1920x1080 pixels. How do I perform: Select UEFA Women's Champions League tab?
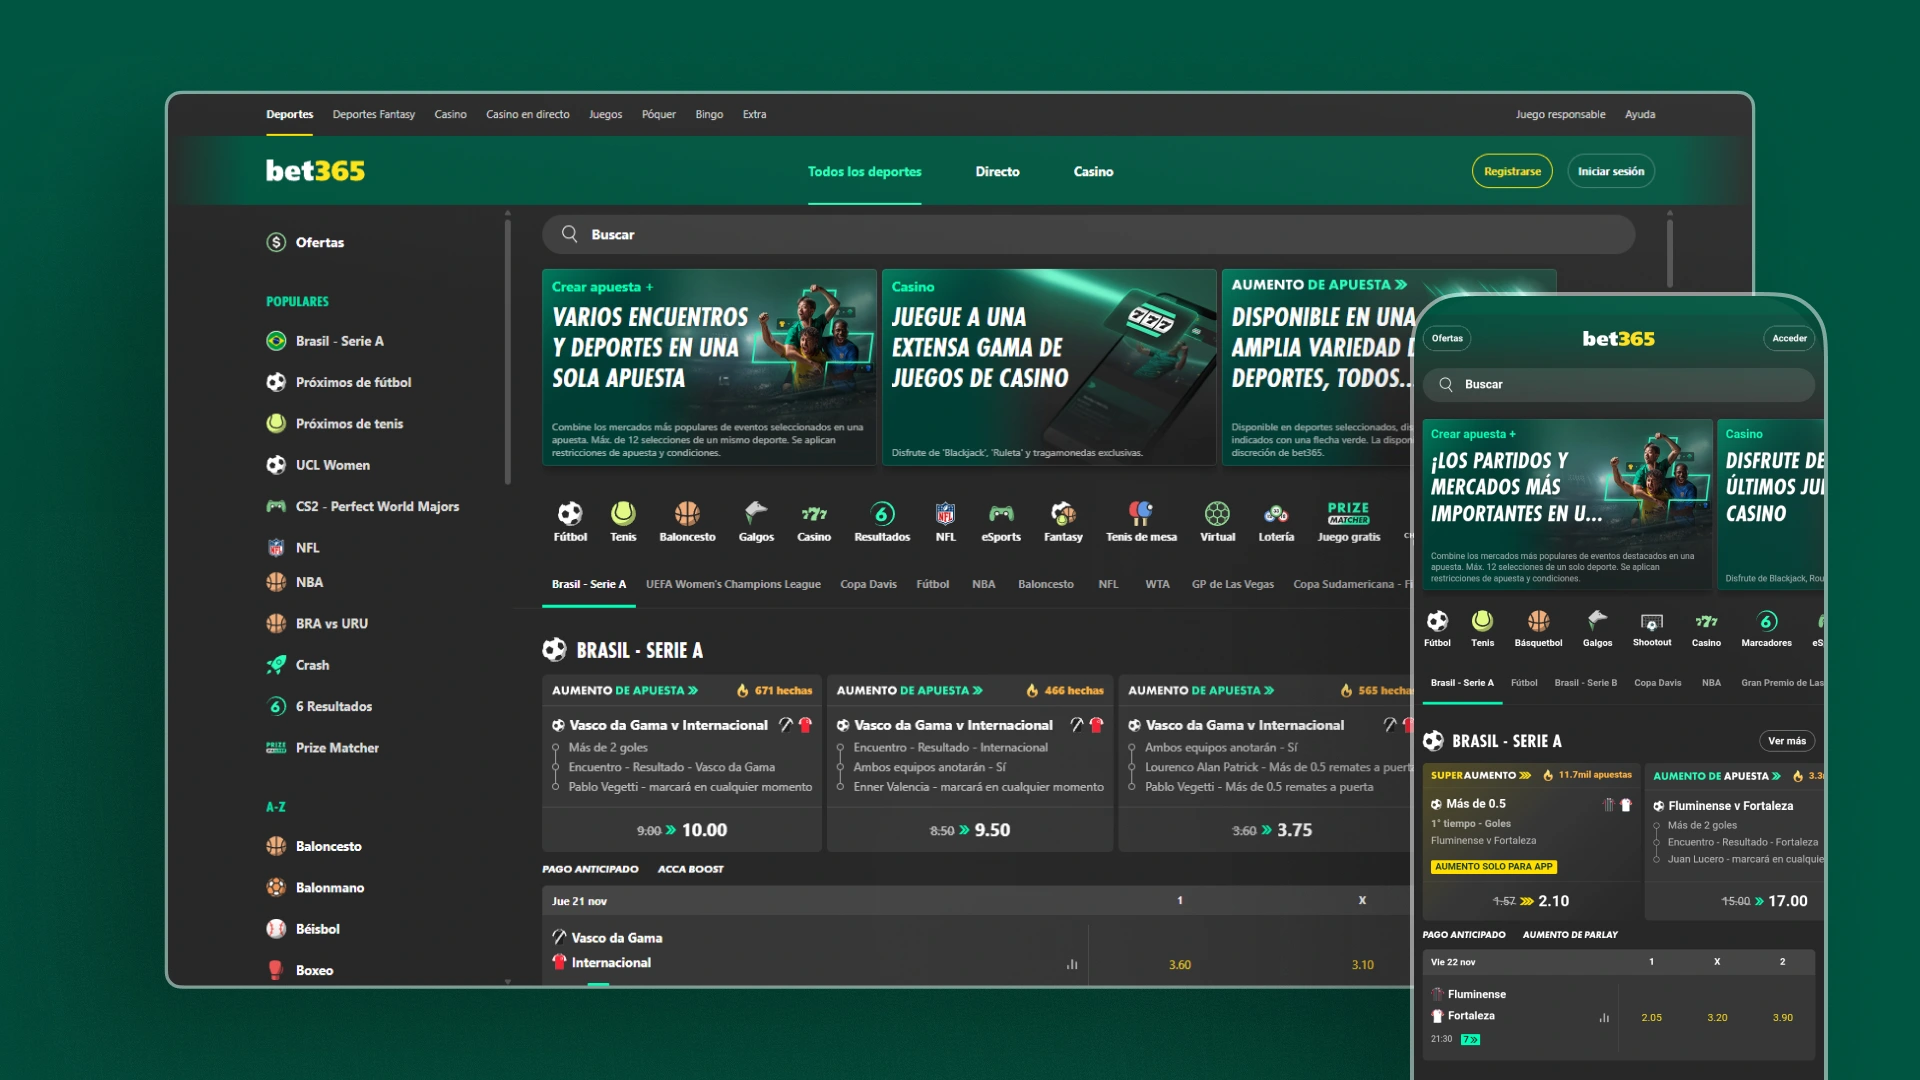point(733,584)
